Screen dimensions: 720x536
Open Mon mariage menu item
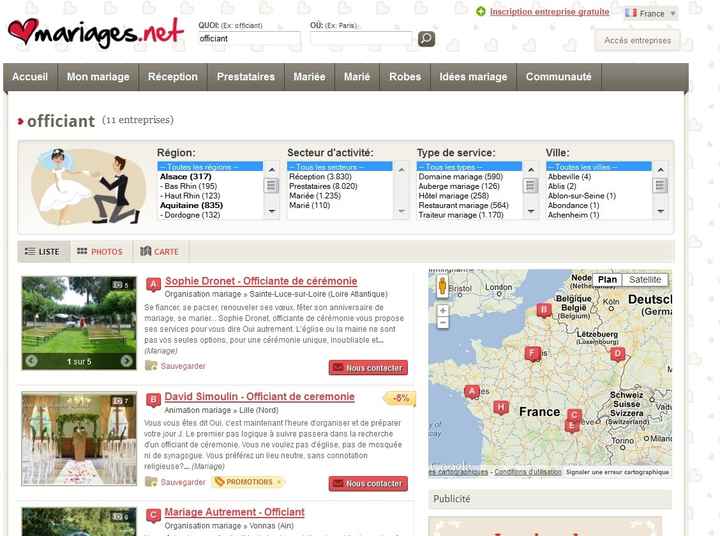tap(98, 77)
